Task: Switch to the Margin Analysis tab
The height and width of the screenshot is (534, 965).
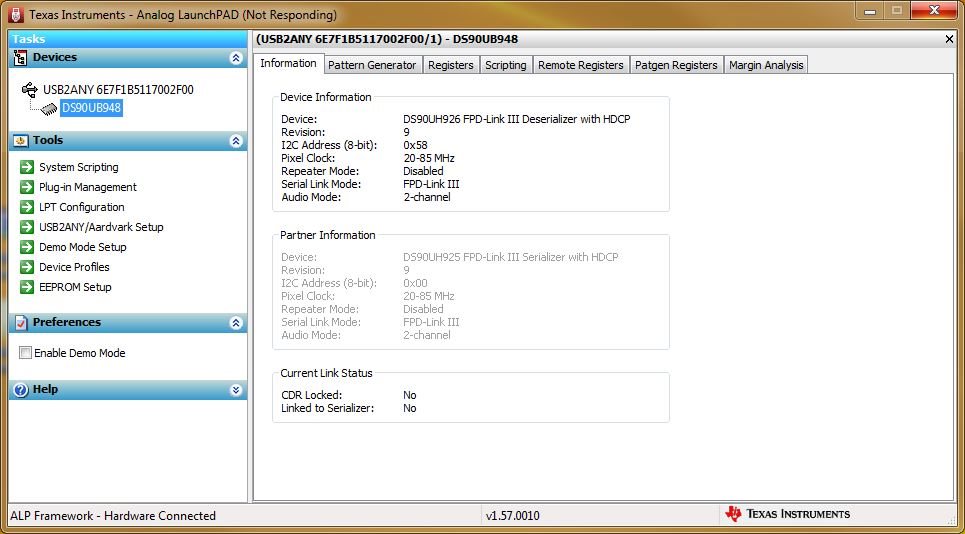Action: tap(766, 65)
